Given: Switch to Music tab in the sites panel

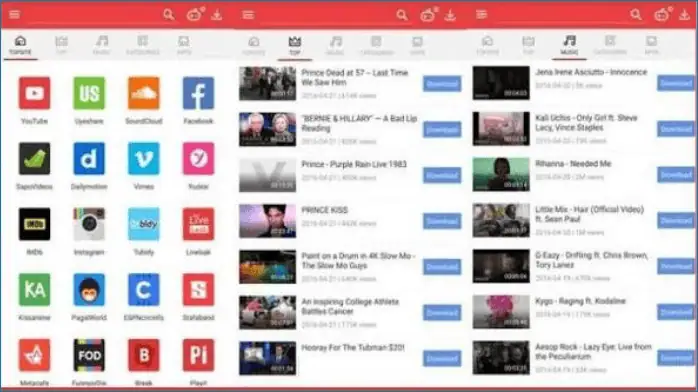Looking at the screenshot, I should tap(101, 45).
